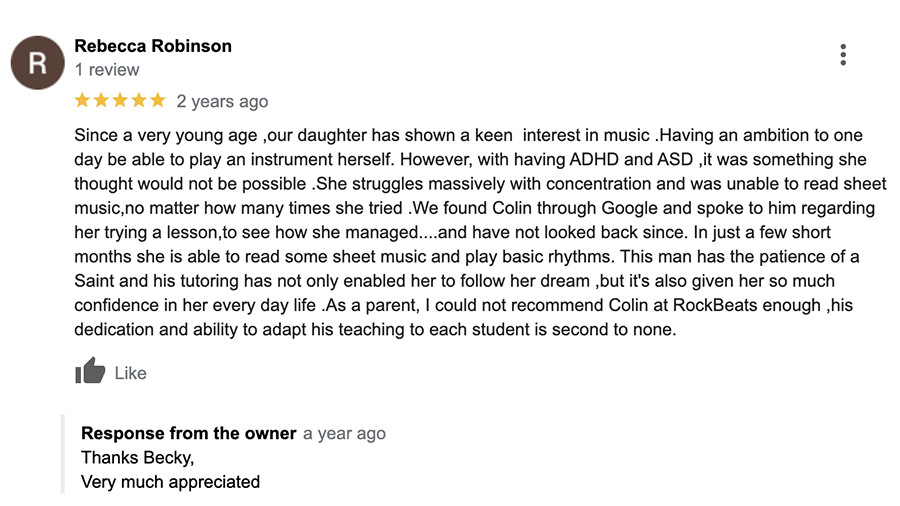Image resolution: width=900 pixels, height=506 pixels.
Task: Click the first gold rating star
Action: (x=82, y=100)
